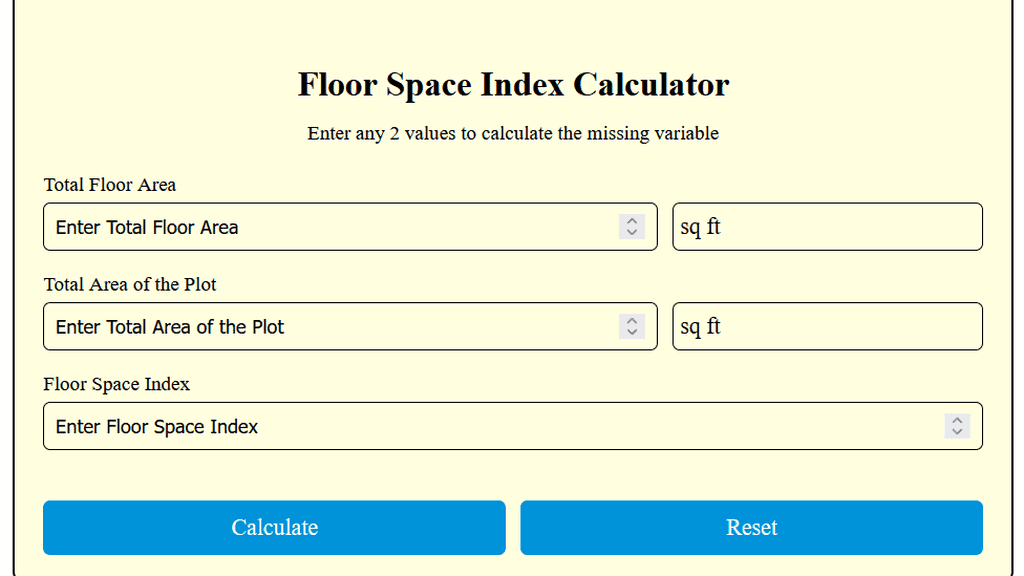Click the instruction text about entering 2 values
Image resolution: width=1024 pixels, height=576 pixels.
(x=512, y=133)
